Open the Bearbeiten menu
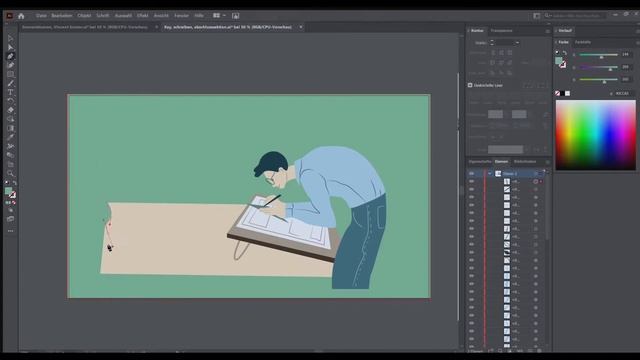The height and width of the screenshot is (360, 640). (x=62, y=16)
